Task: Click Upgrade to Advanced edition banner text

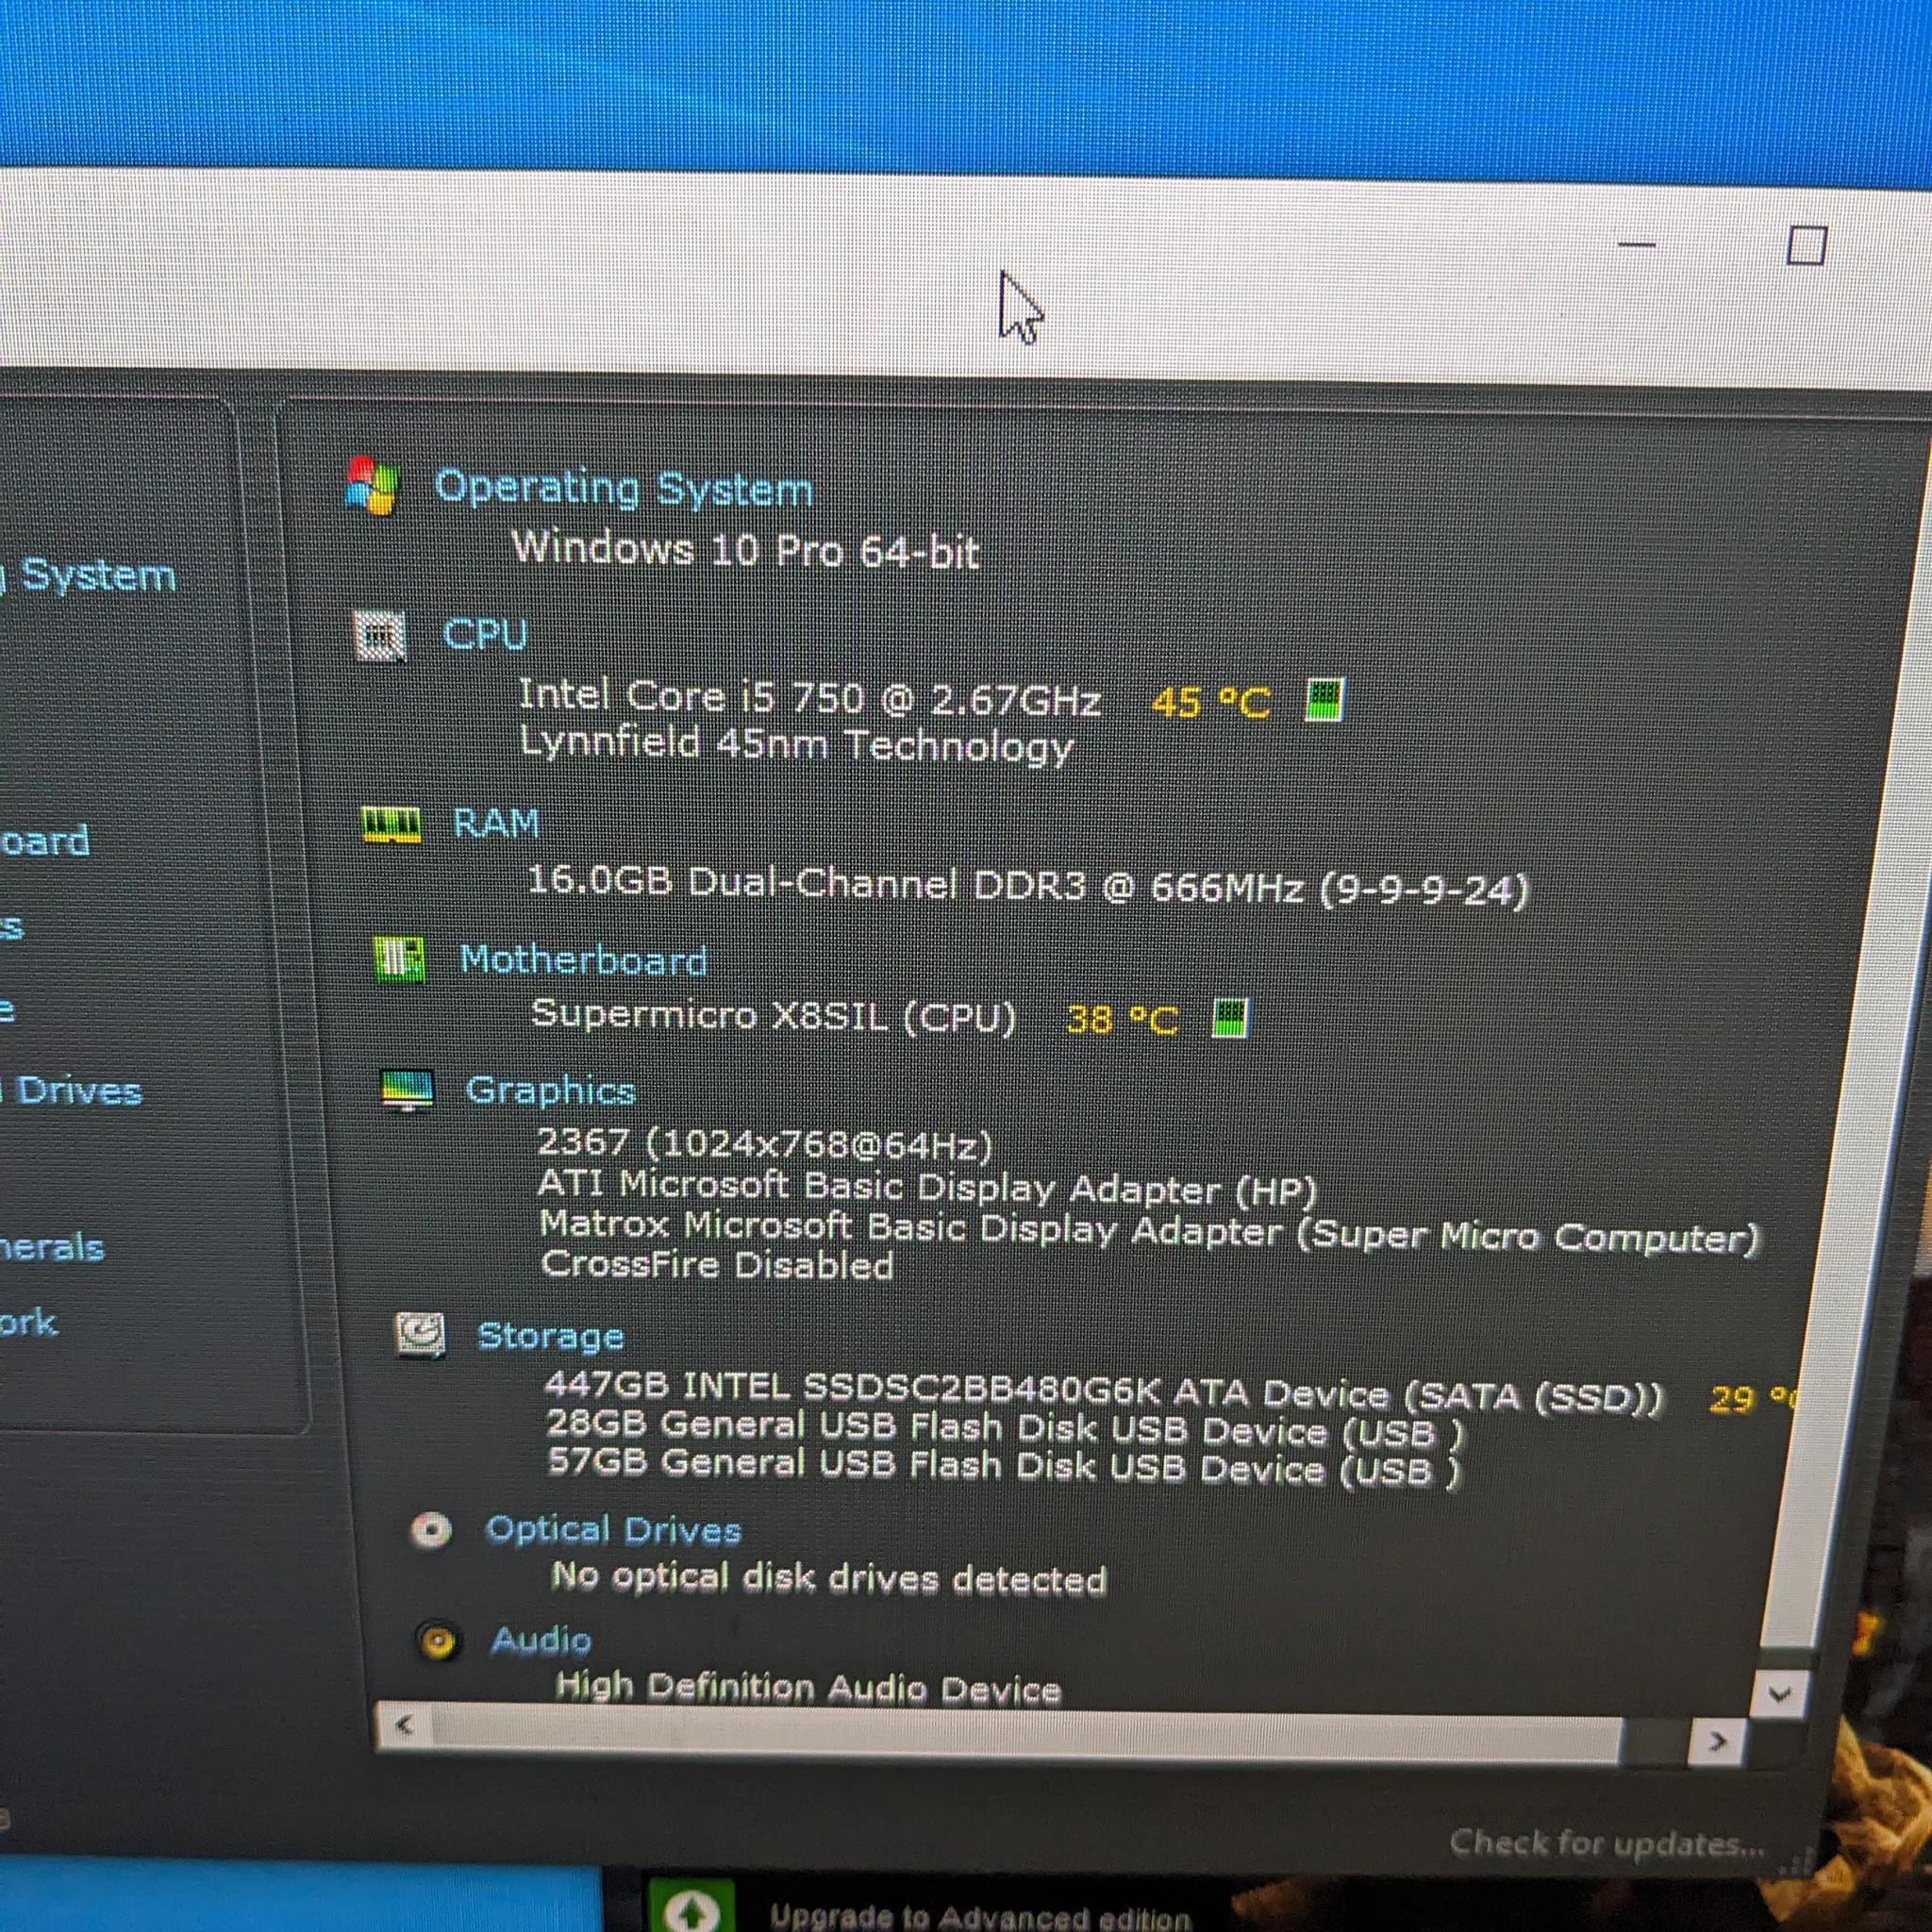Action: click(980, 1917)
